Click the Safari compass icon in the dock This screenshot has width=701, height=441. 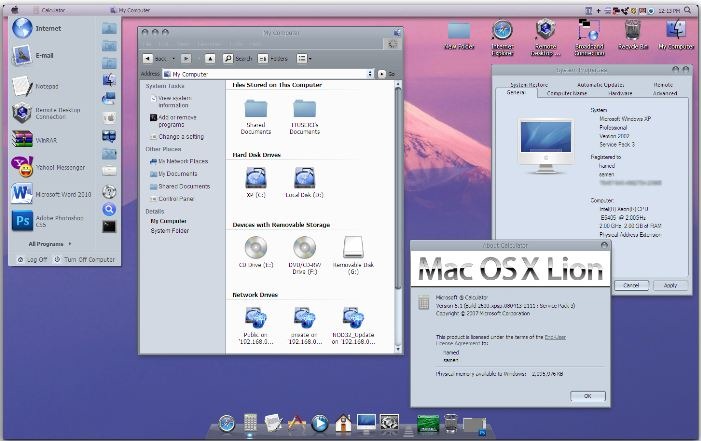[x=227, y=423]
